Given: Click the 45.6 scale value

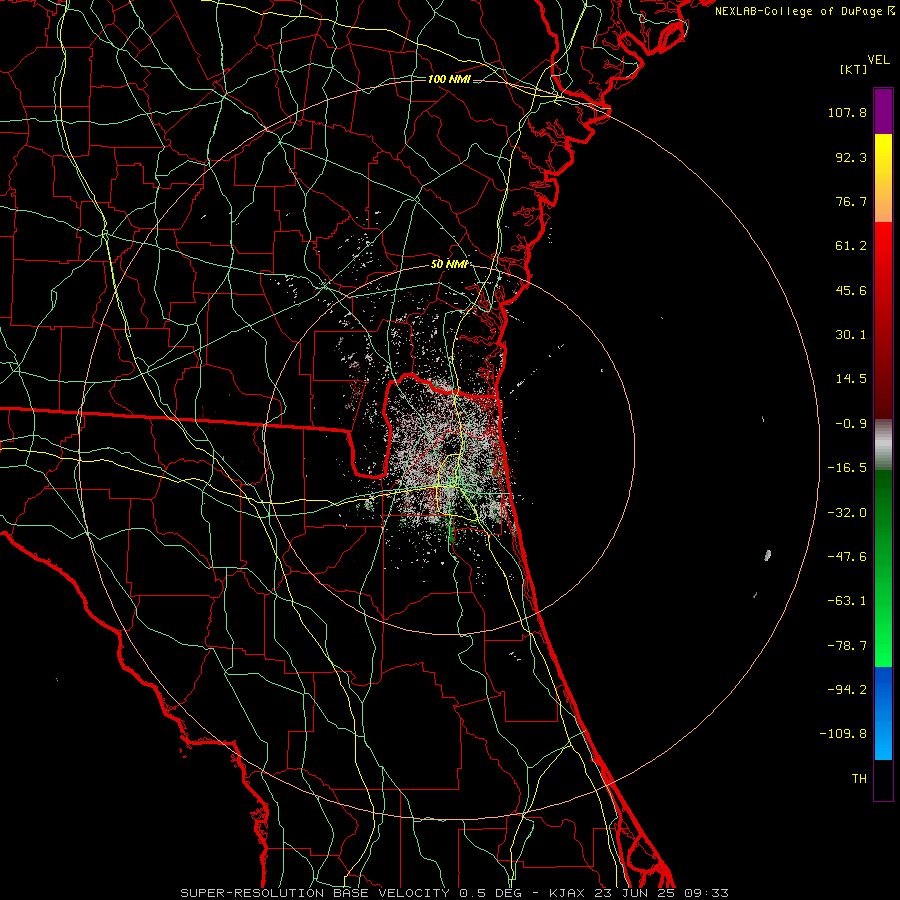Looking at the screenshot, I should coord(851,290).
